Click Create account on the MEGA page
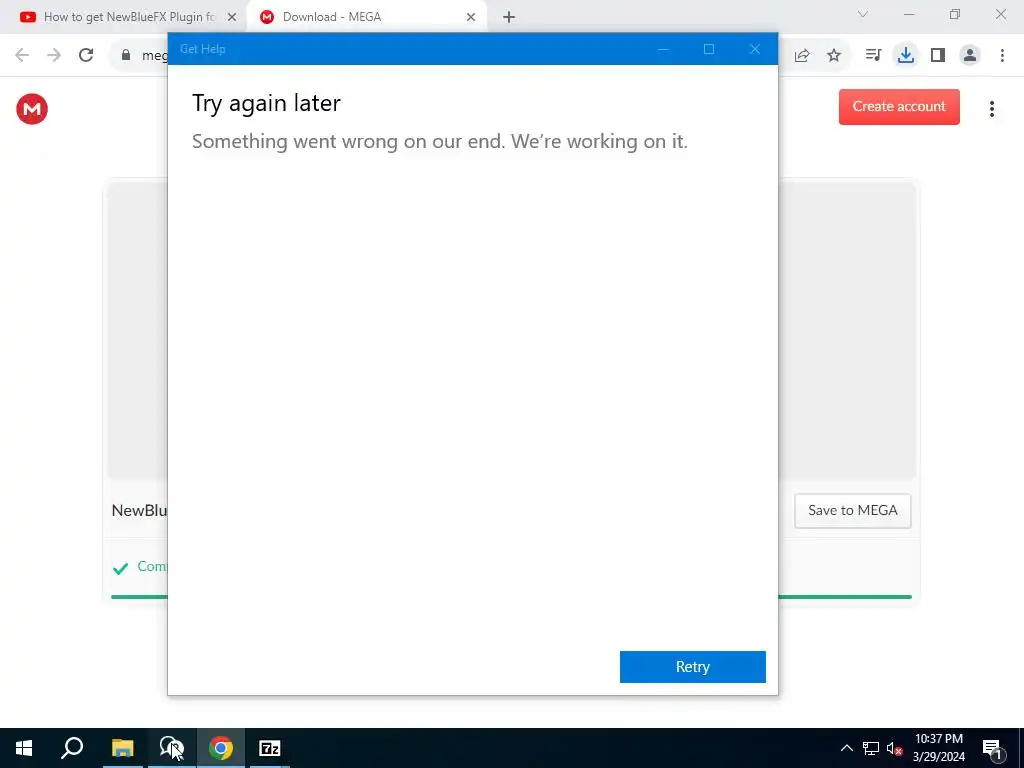The width and height of the screenshot is (1024, 768). tap(899, 106)
